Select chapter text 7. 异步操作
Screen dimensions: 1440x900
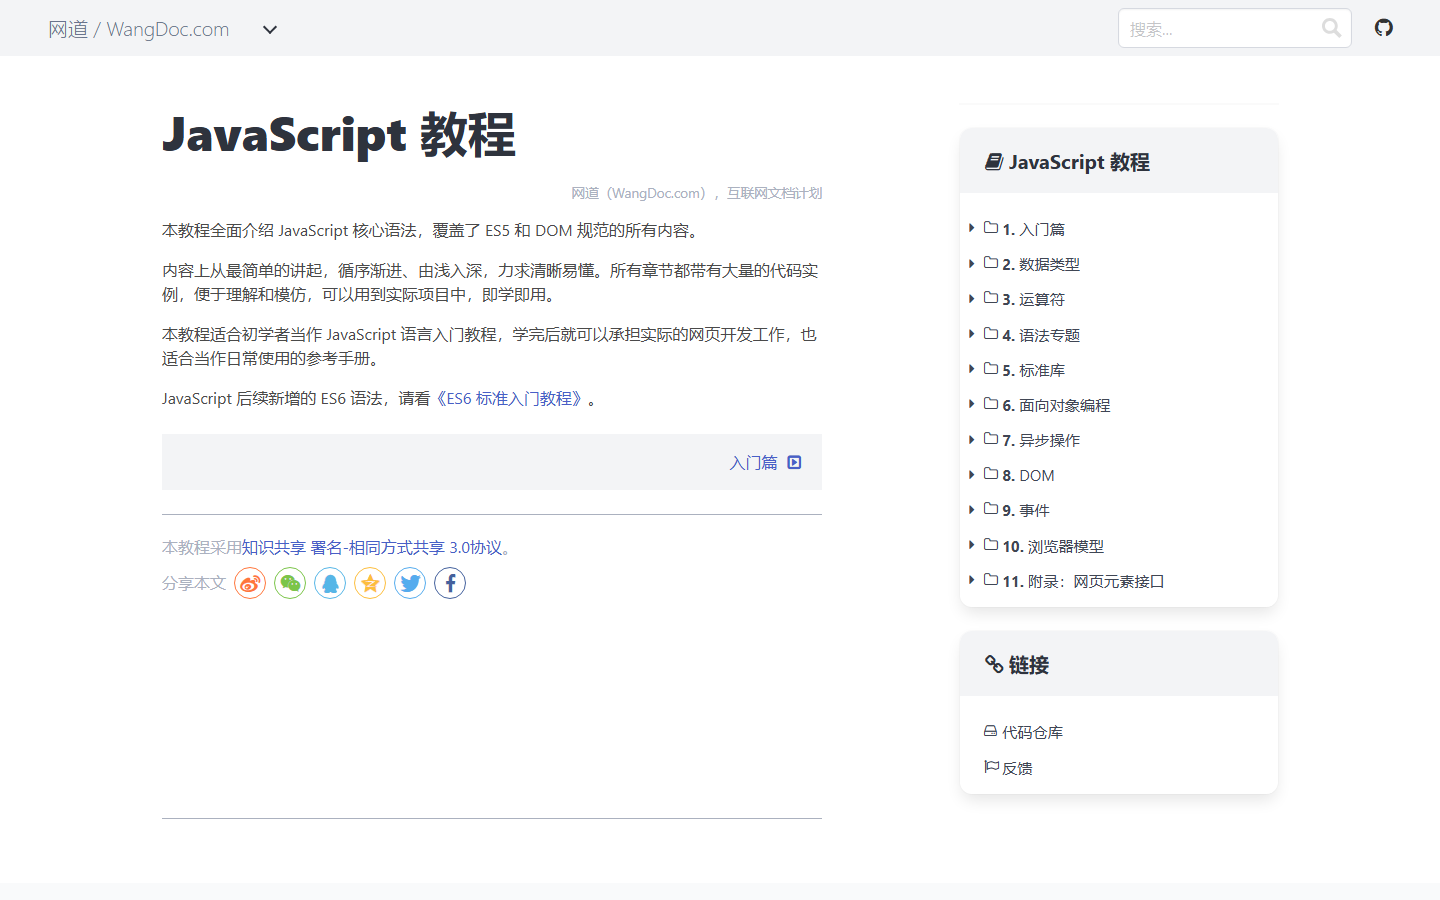(1041, 440)
